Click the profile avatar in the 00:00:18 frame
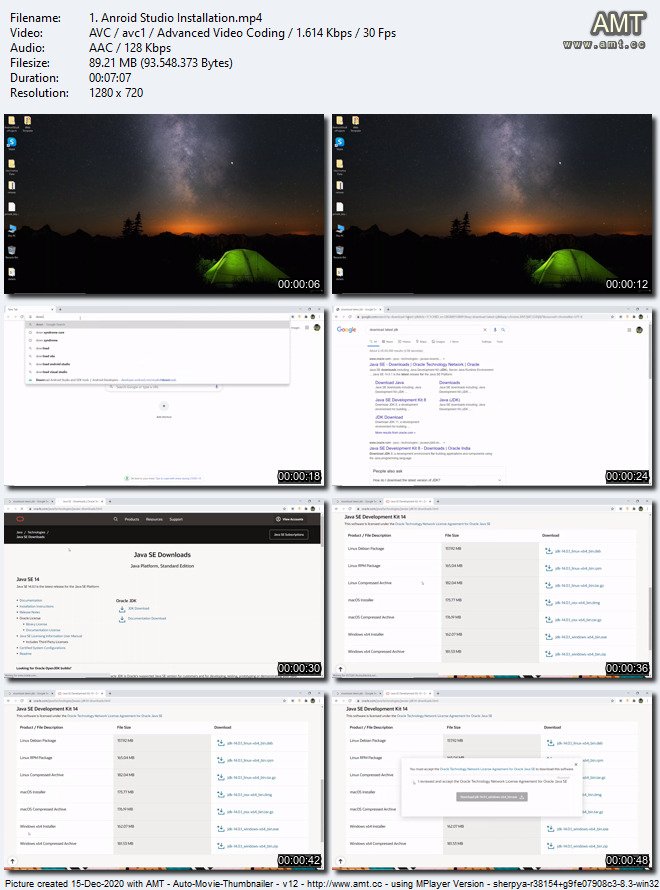Viewport: 660px width, 890px height. (x=317, y=328)
